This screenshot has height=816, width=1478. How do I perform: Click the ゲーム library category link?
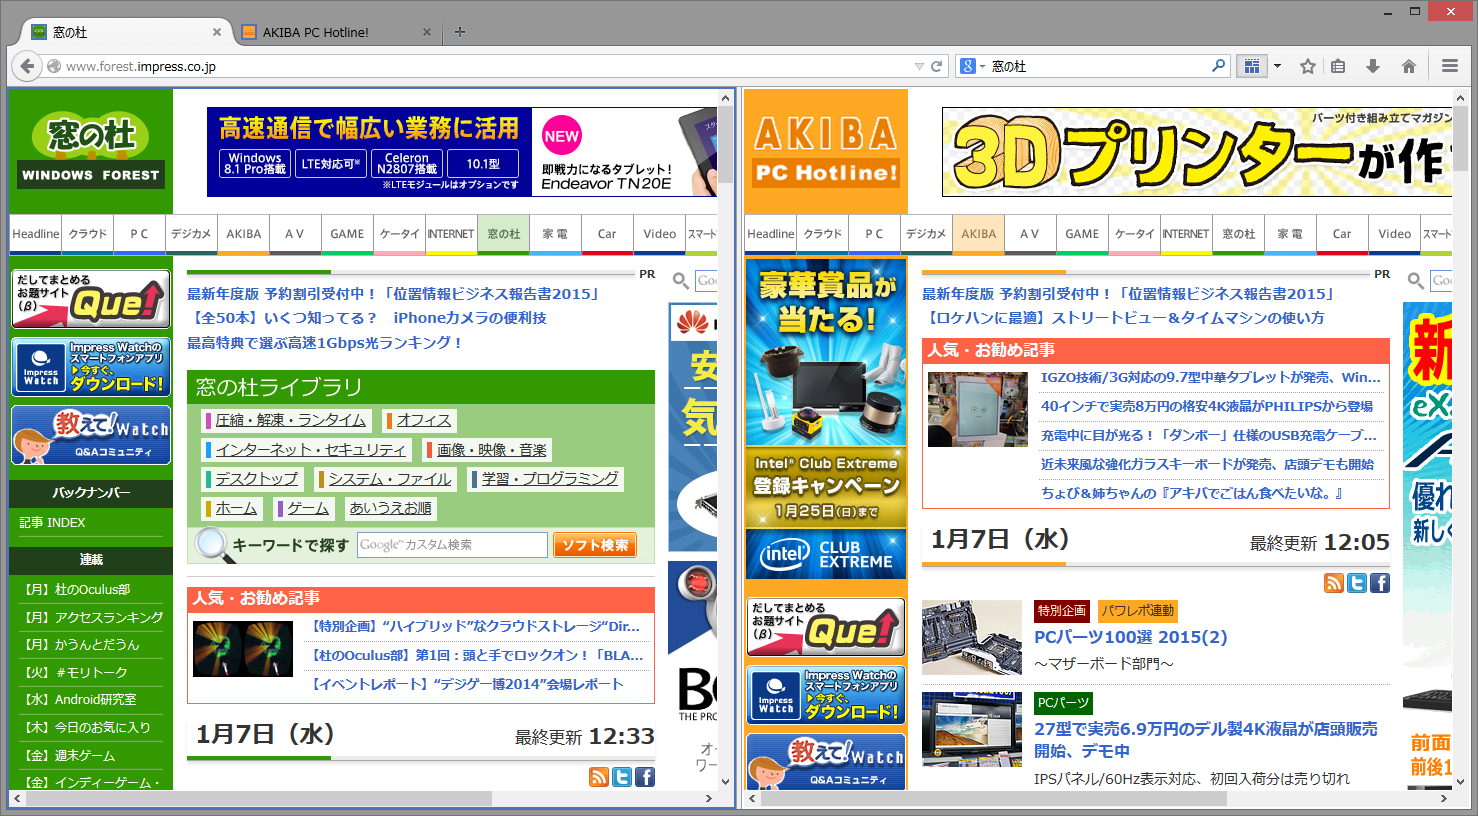(308, 508)
